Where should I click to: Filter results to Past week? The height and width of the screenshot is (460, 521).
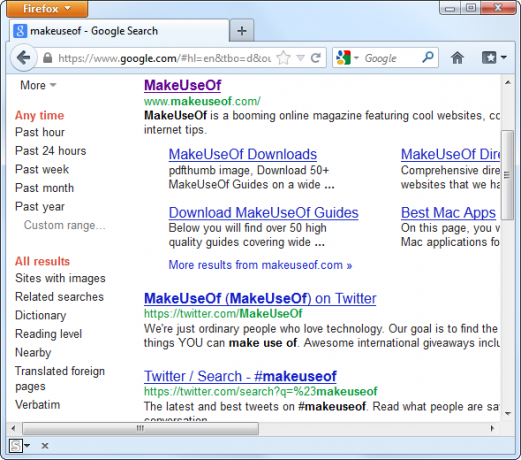(x=42, y=169)
